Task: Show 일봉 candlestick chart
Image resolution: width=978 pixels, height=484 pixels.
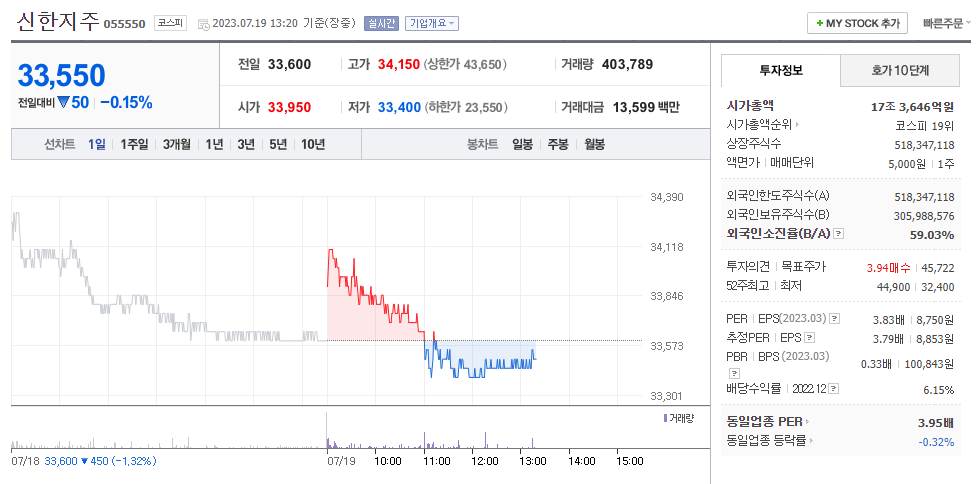Action: click(523, 144)
